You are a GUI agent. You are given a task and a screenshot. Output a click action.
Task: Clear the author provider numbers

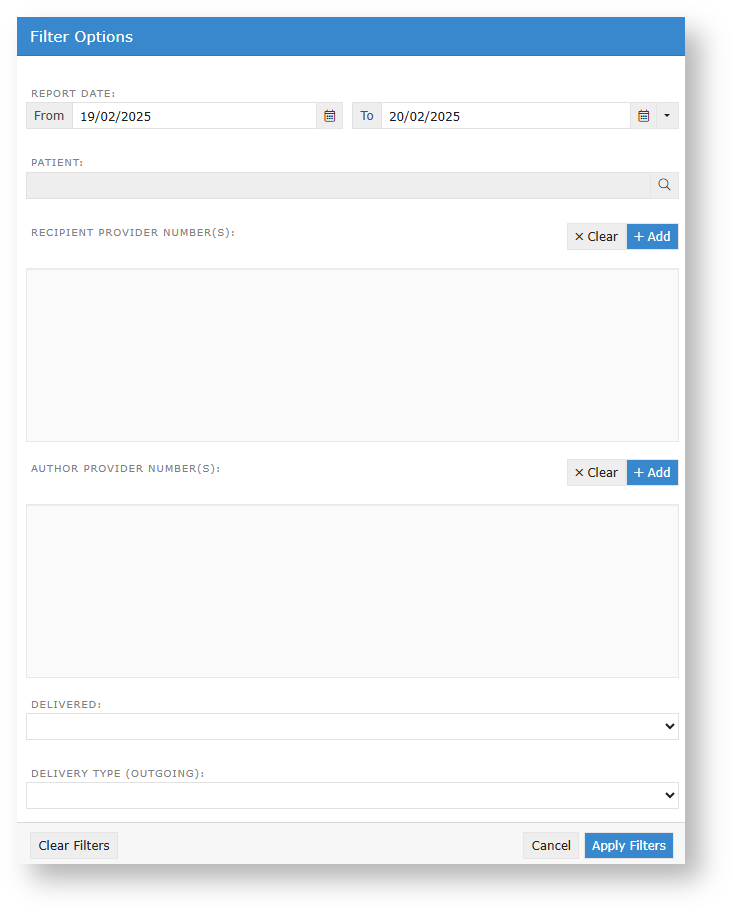[x=596, y=473]
